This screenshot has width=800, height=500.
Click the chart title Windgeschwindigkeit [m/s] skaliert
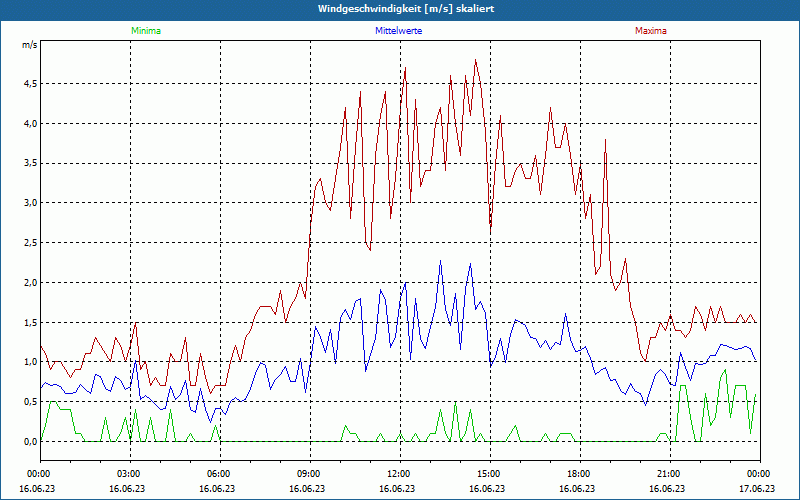tap(406, 9)
